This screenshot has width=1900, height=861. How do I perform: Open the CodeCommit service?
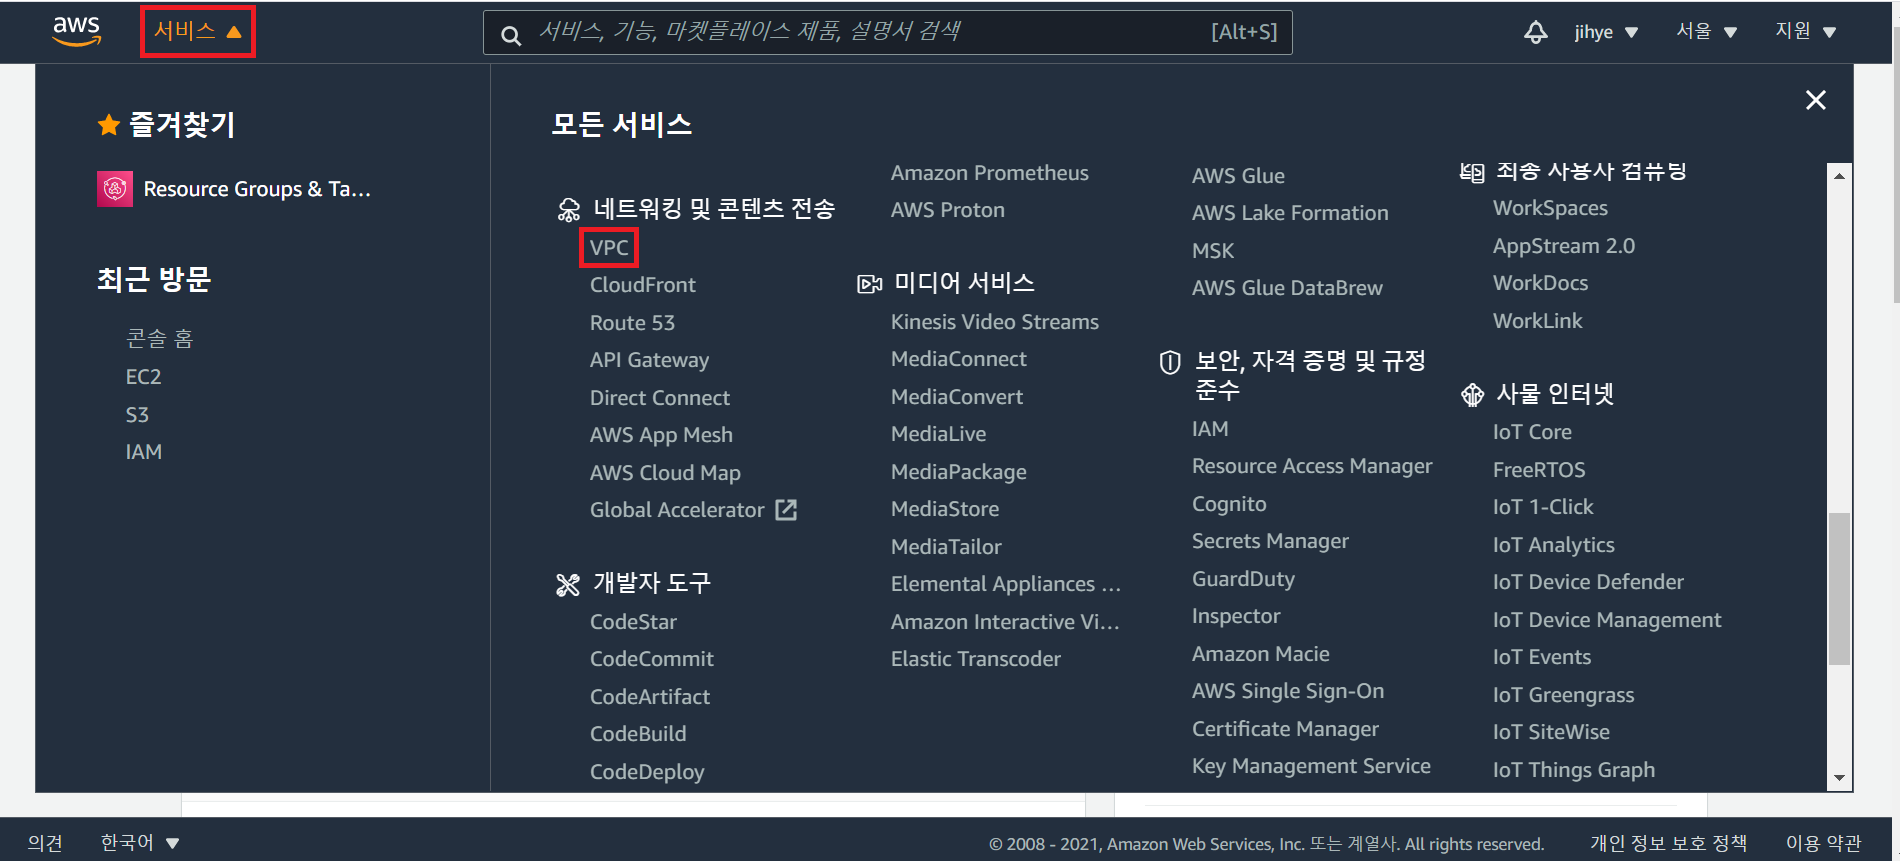652,659
